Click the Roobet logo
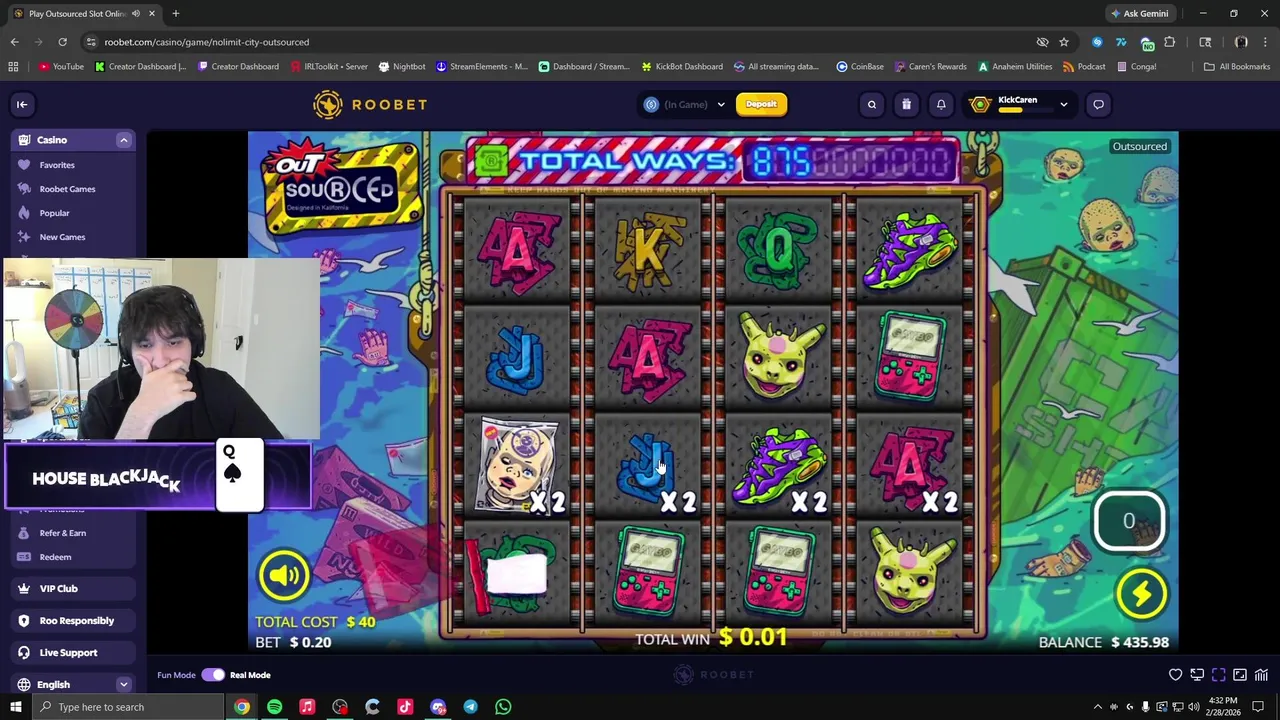1280x720 pixels. 370,104
